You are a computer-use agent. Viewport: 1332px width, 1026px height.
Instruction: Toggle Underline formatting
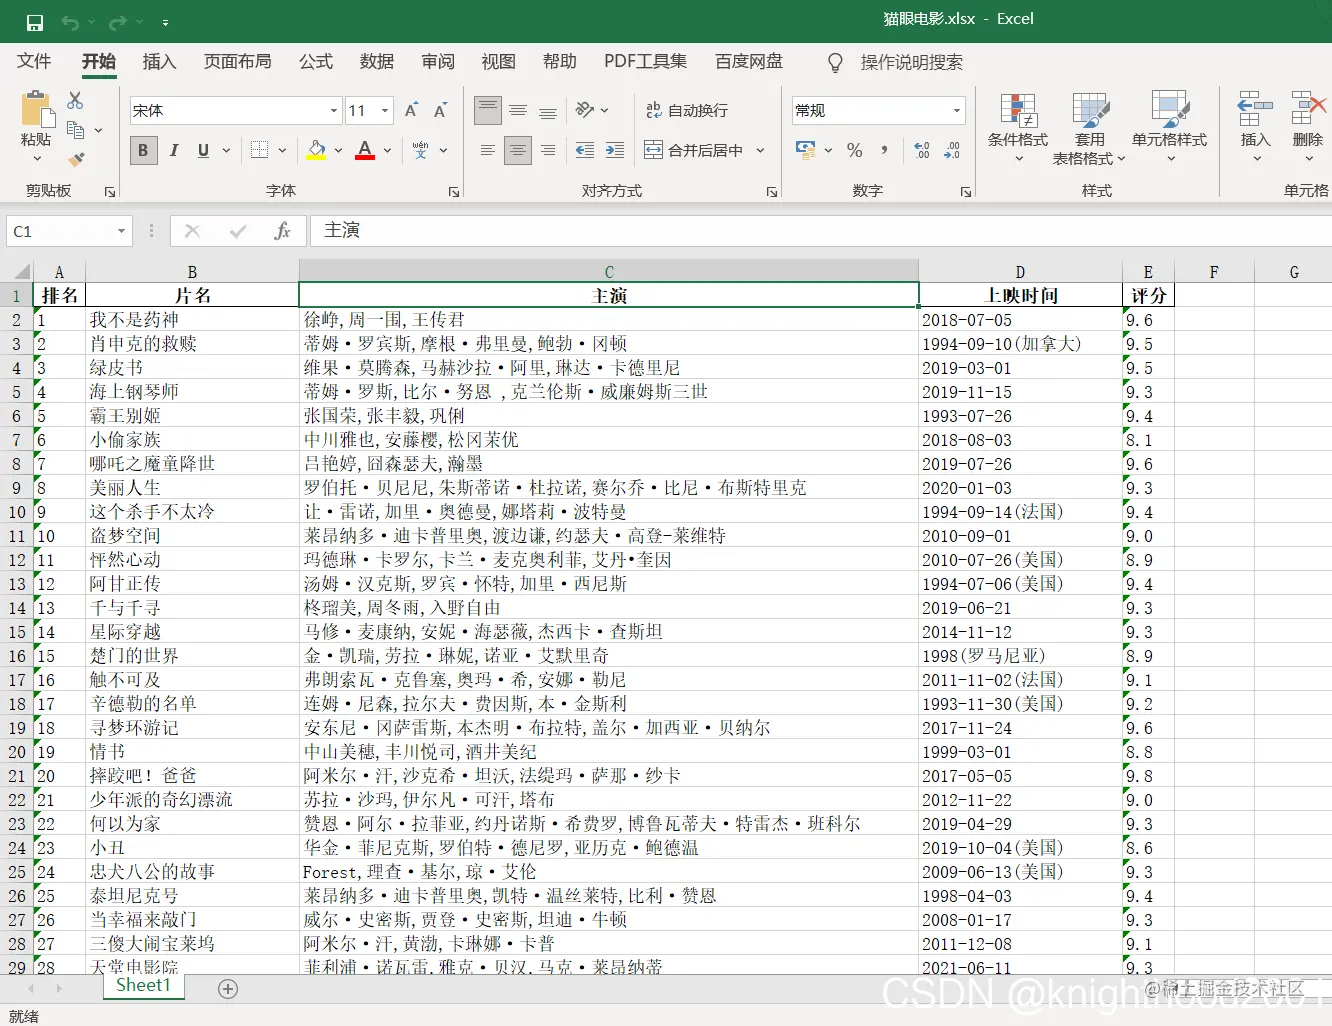[203, 151]
